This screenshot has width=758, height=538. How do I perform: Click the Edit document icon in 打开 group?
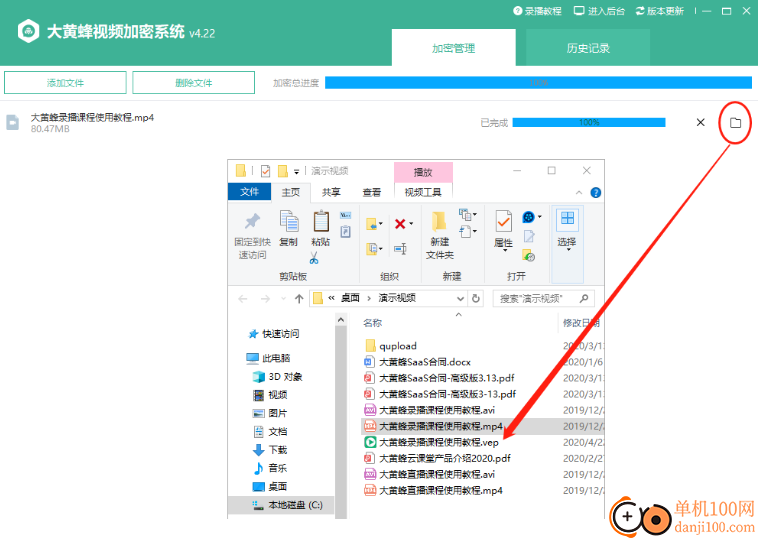pos(529,236)
